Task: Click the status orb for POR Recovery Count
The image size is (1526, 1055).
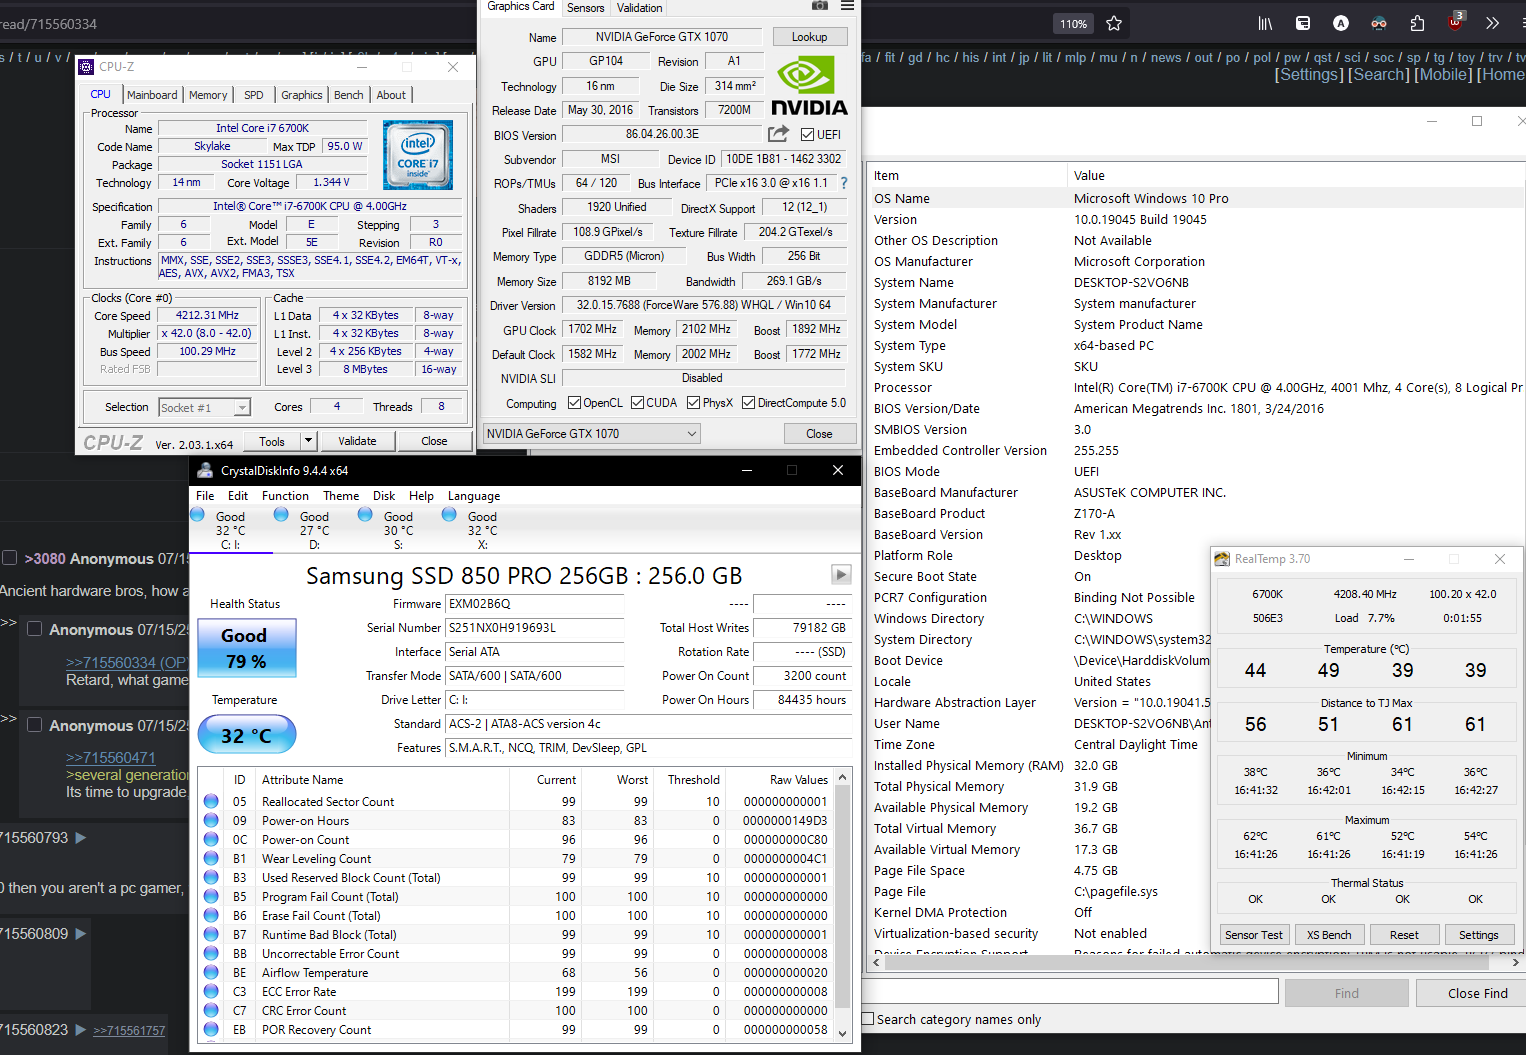Action: (x=211, y=1029)
